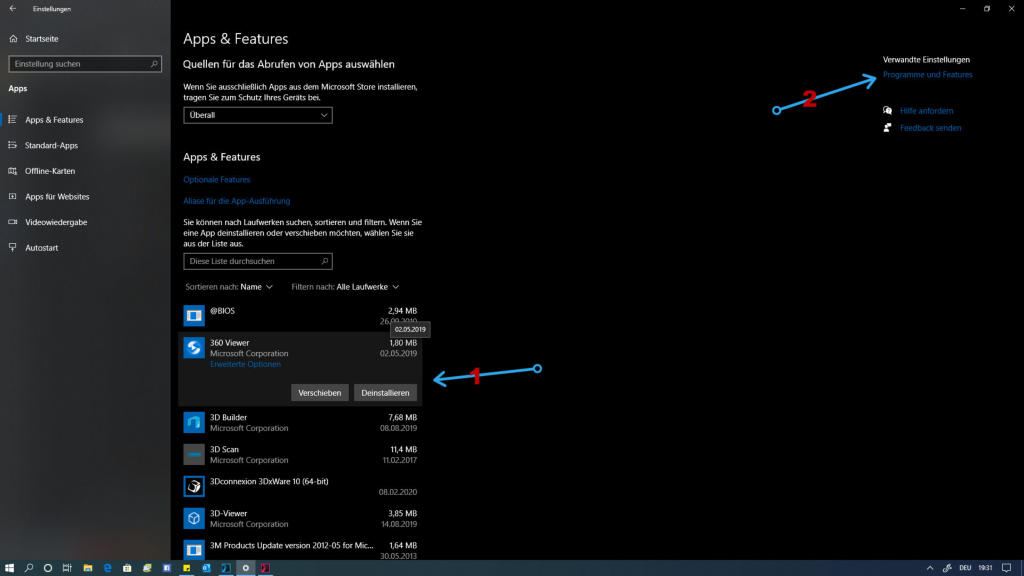The height and width of the screenshot is (576, 1024).
Task: Expand the 'Überall' app source dropdown
Action: point(258,115)
